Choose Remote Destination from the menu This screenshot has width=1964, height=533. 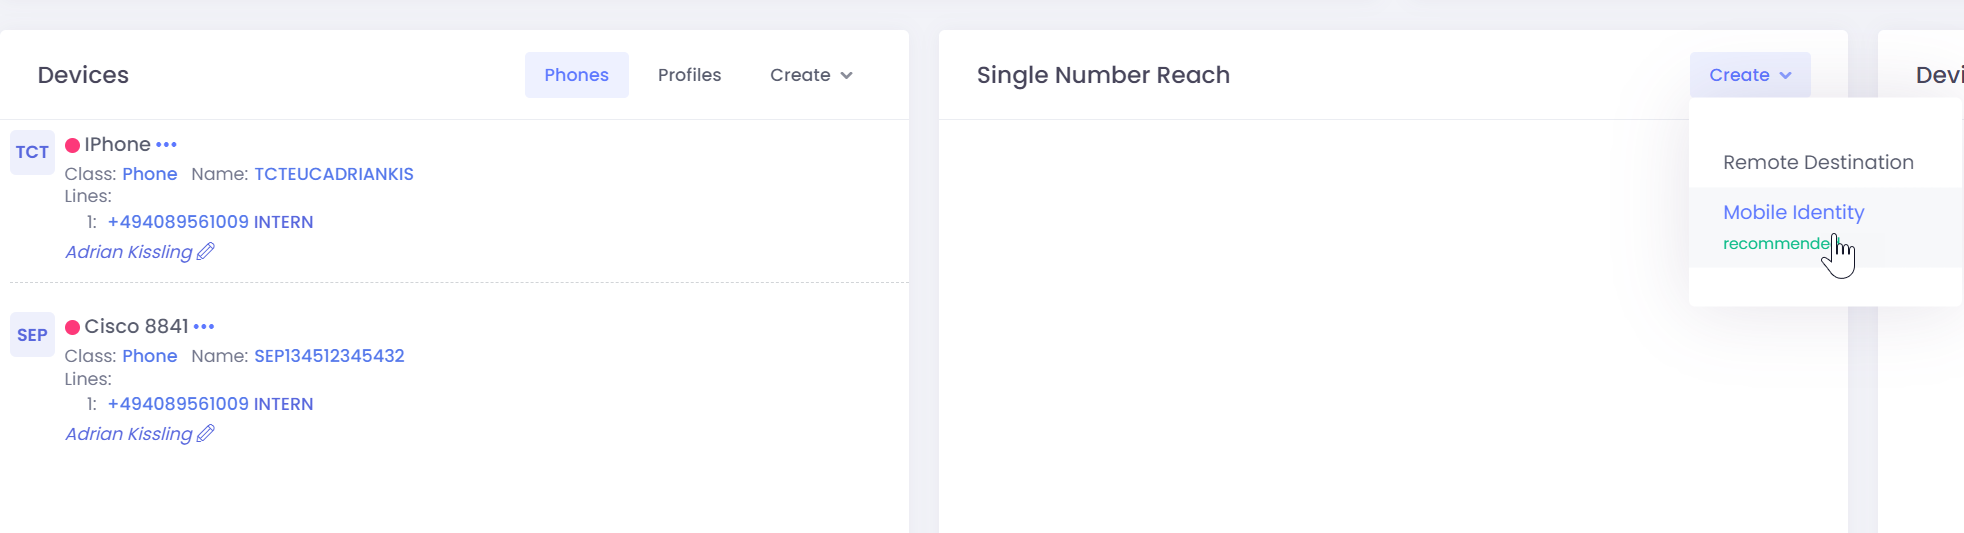pyautogui.click(x=1817, y=162)
